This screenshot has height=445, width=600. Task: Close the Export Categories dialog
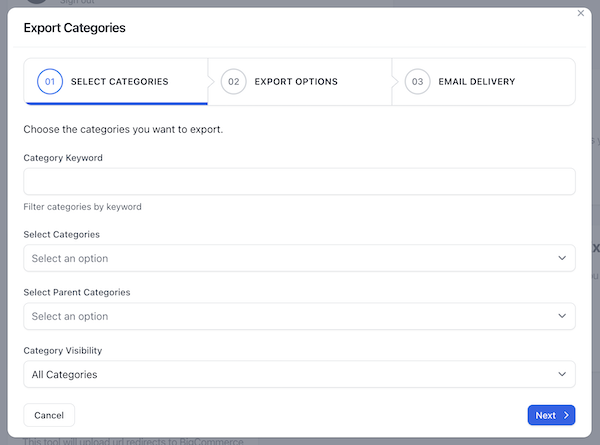pyautogui.click(x=580, y=13)
